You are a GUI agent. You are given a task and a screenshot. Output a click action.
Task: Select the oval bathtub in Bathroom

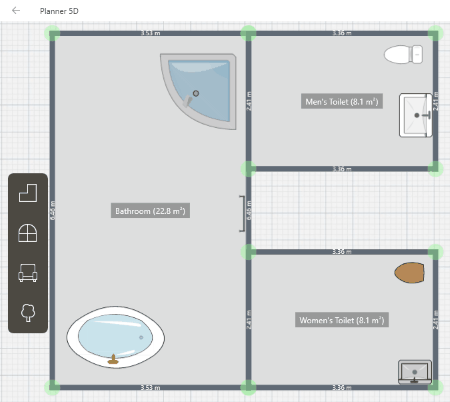(x=115, y=337)
